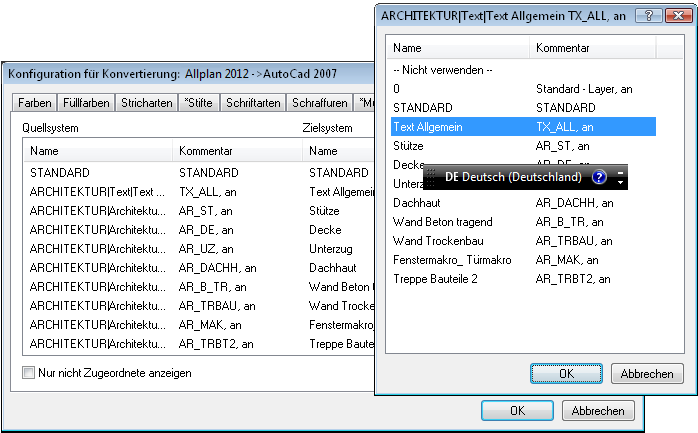
Task: Enable Nur nicht Zugeordnete anzeigen checkbox
Action: coord(28,372)
